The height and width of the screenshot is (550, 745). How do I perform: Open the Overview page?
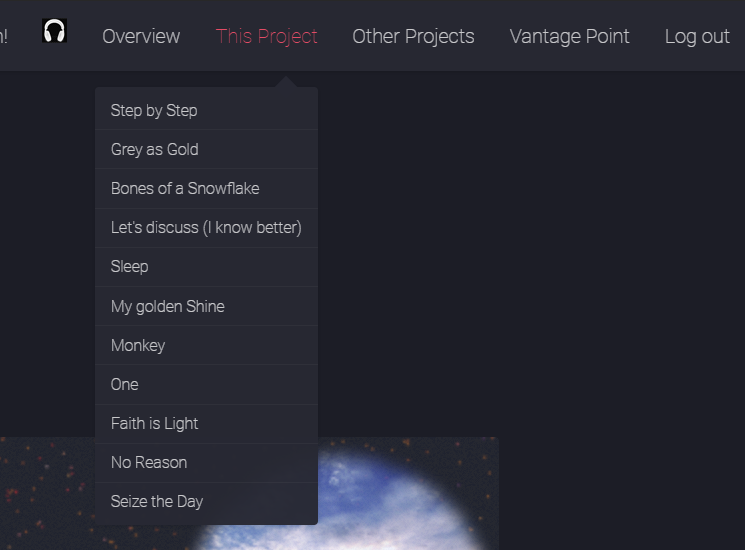tap(141, 36)
